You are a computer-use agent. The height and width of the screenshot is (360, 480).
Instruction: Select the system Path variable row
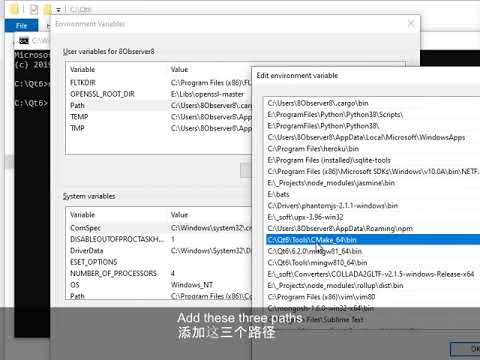[158, 296]
